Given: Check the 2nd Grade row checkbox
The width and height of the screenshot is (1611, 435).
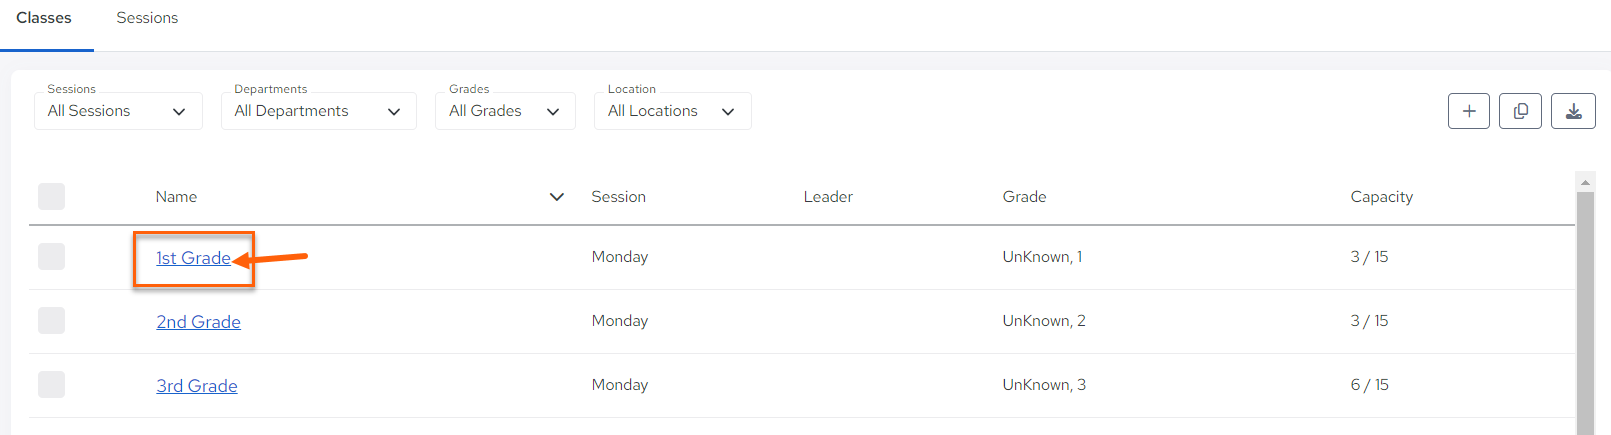Looking at the screenshot, I should pos(51,321).
